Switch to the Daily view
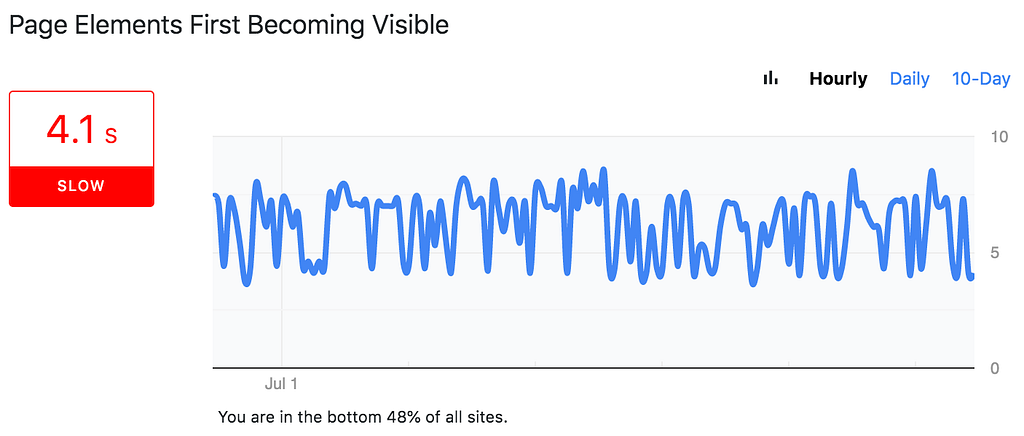 click(x=910, y=79)
